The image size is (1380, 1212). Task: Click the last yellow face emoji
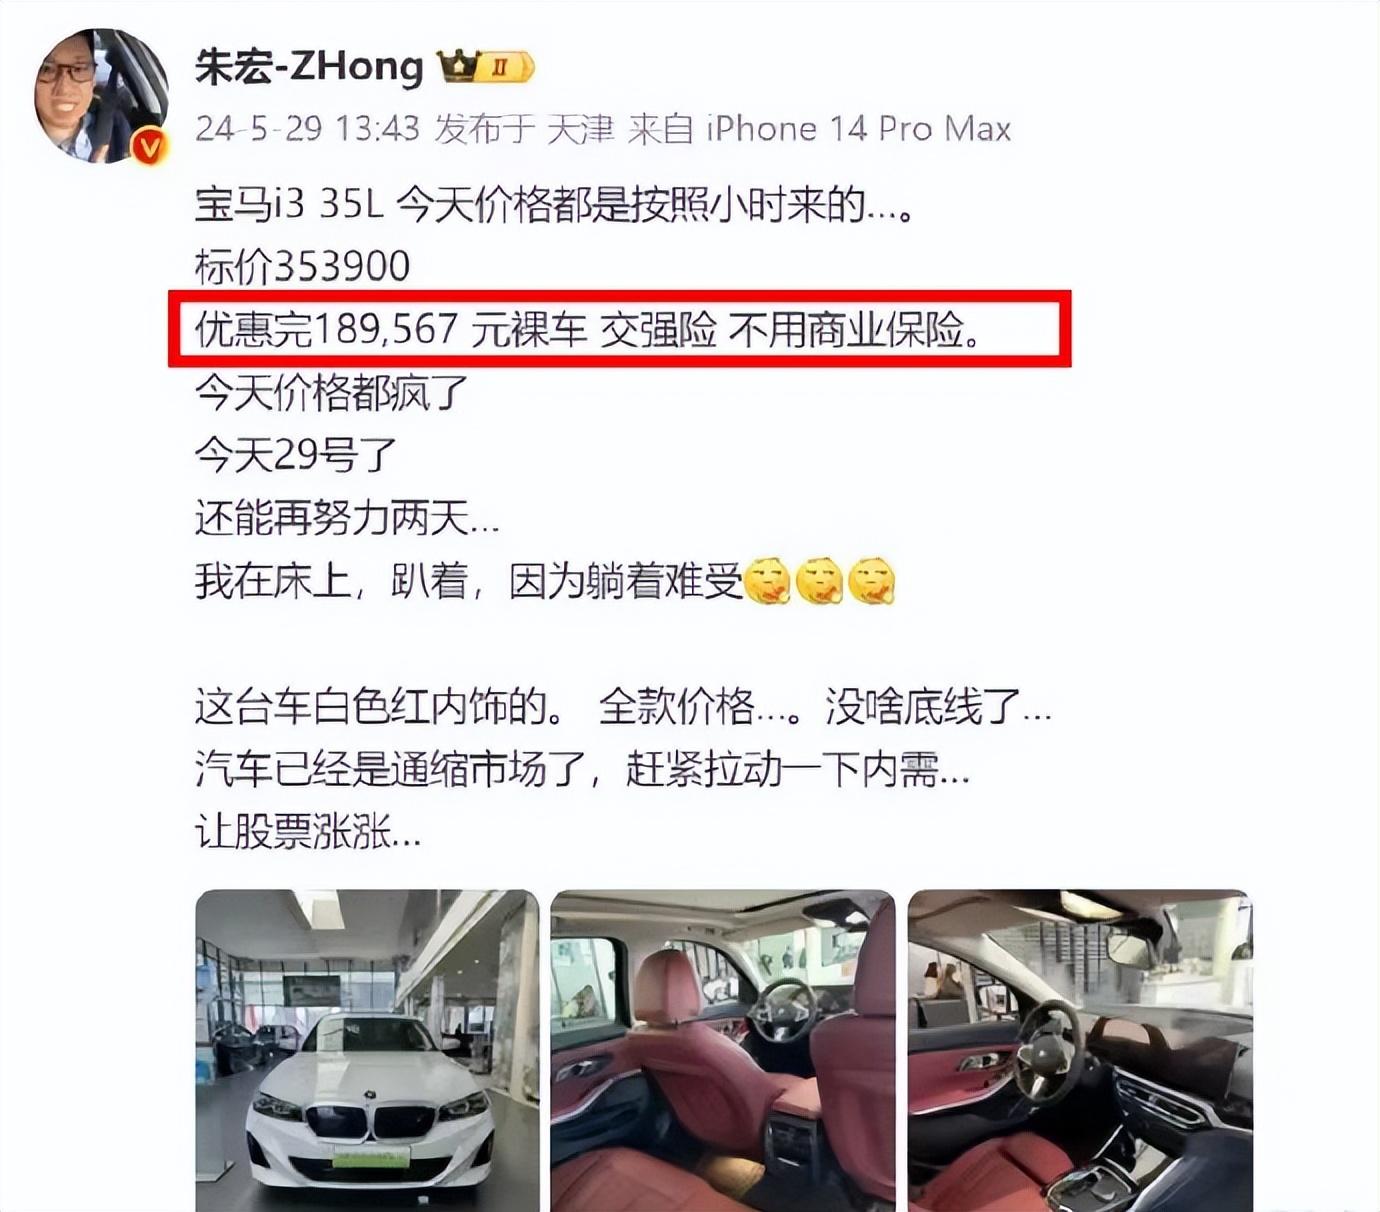tap(871, 580)
